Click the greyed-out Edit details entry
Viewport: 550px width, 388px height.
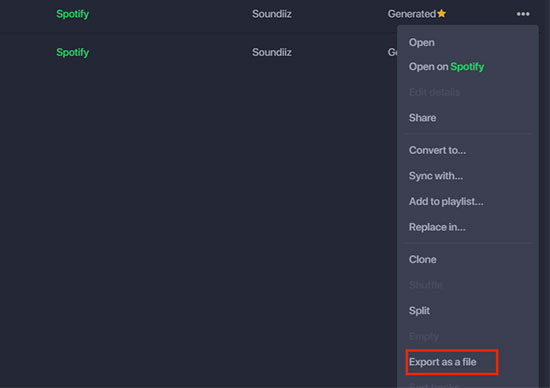coord(434,92)
